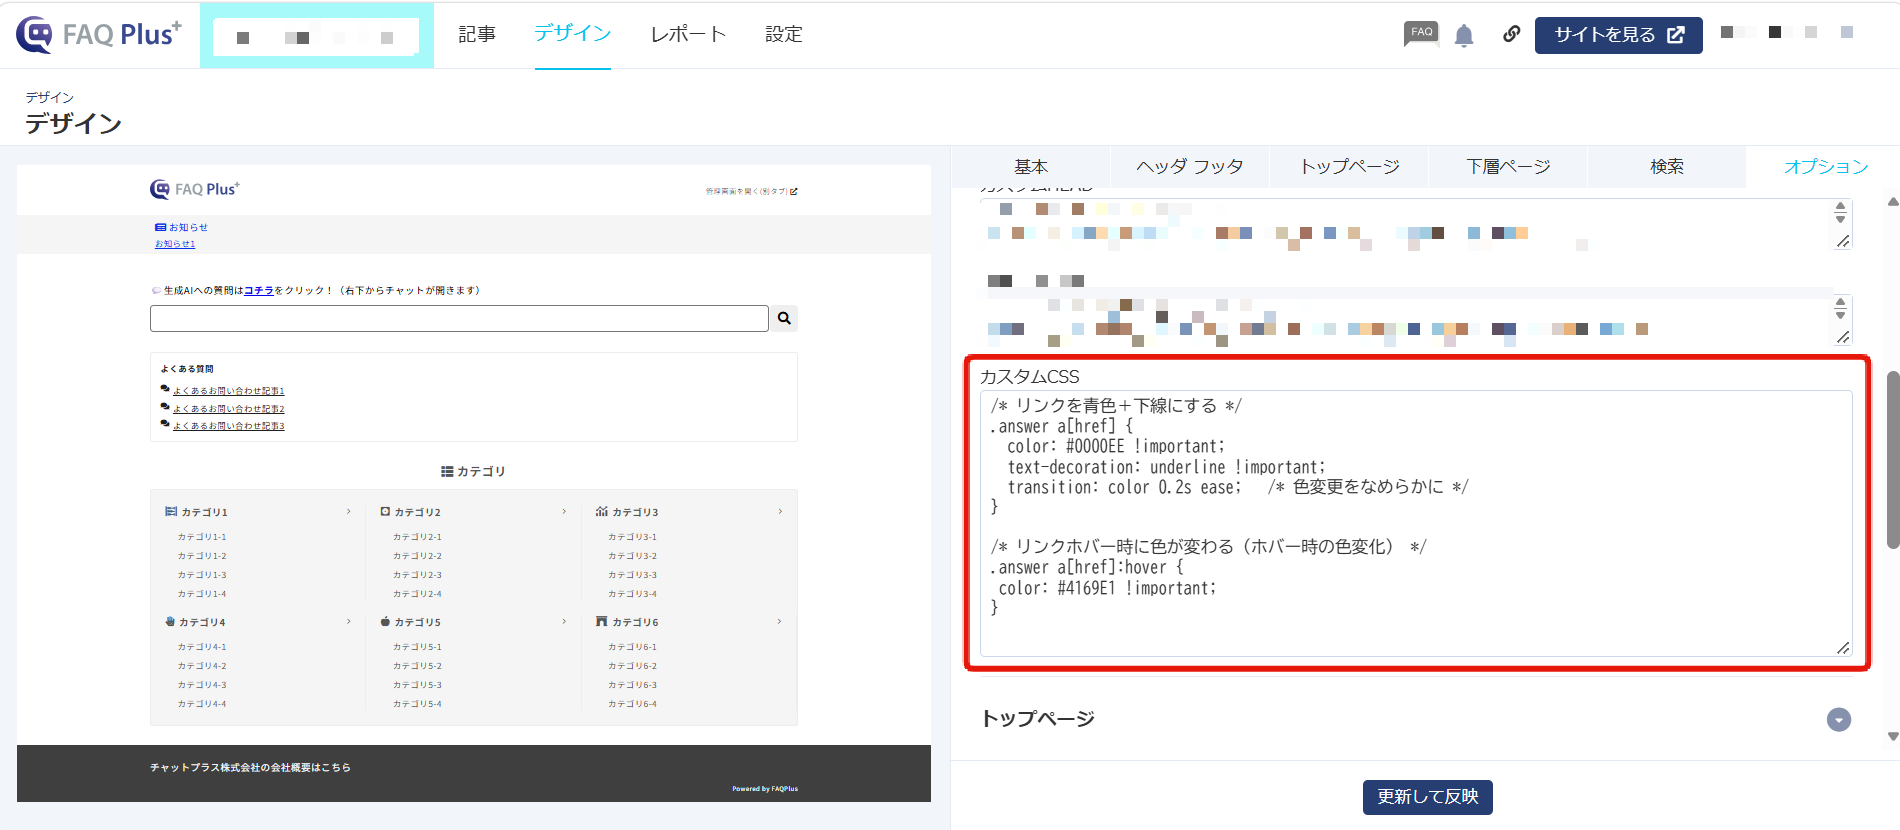Click the カテゴリ list heading icon
Image resolution: width=1900 pixels, height=830 pixels.
pyautogui.click(x=447, y=471)
